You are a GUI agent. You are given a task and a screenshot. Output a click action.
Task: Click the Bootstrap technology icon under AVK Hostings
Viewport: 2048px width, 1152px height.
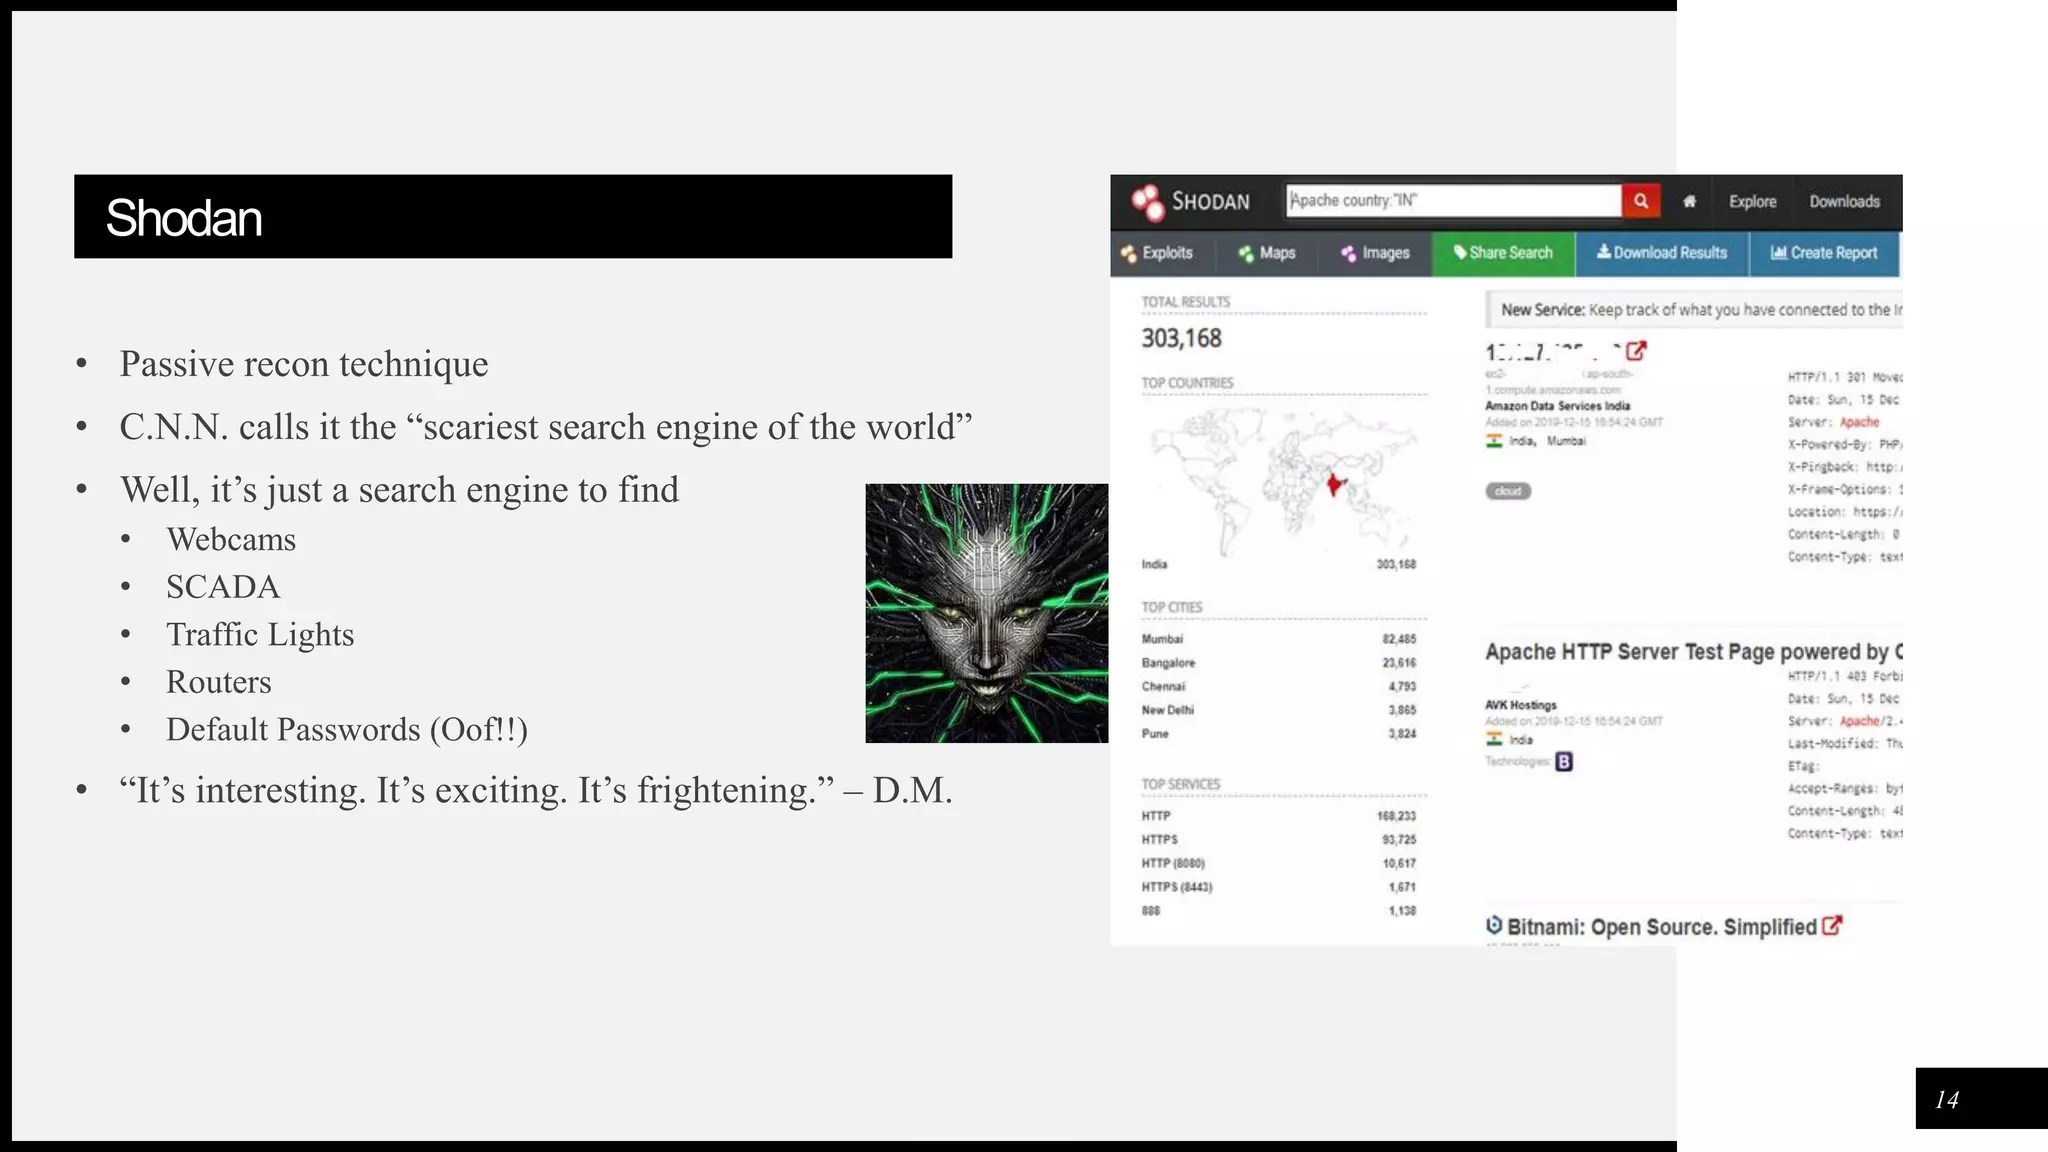[1564, 762]
